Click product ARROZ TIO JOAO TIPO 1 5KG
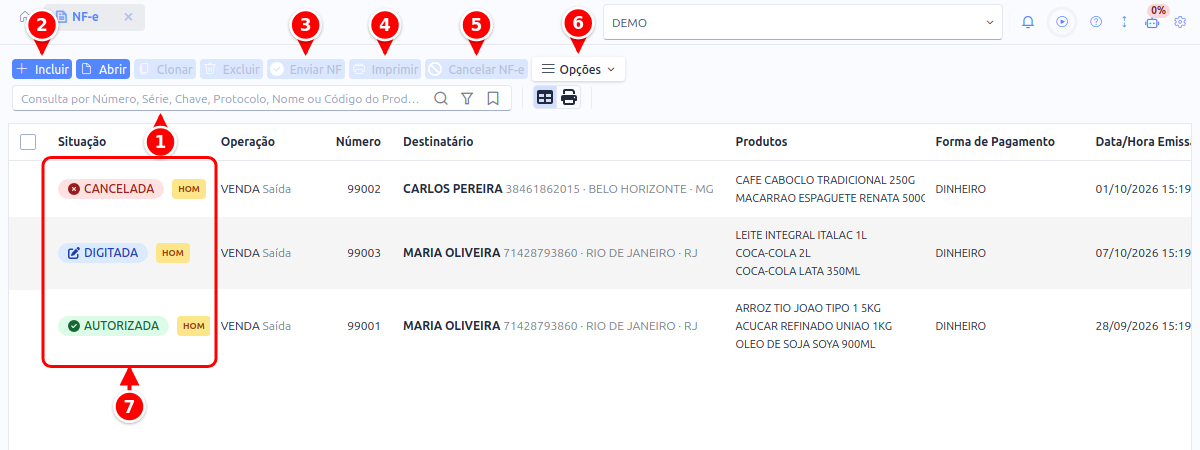The width and height of the screenshot is (1200, 450). point(808,308)
